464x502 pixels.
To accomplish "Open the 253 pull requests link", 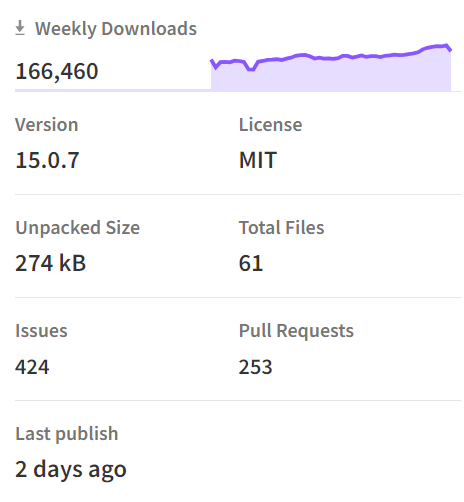I will pyautogui.click(x=255, y=367).
